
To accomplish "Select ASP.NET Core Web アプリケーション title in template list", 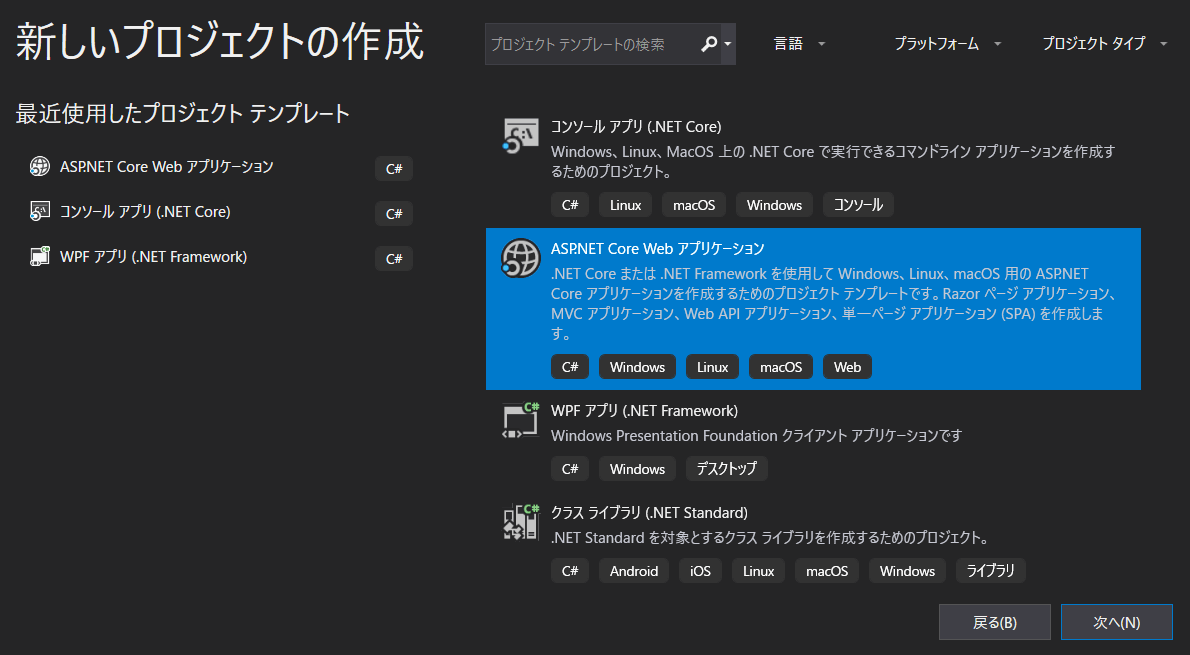I will [657, 248].
